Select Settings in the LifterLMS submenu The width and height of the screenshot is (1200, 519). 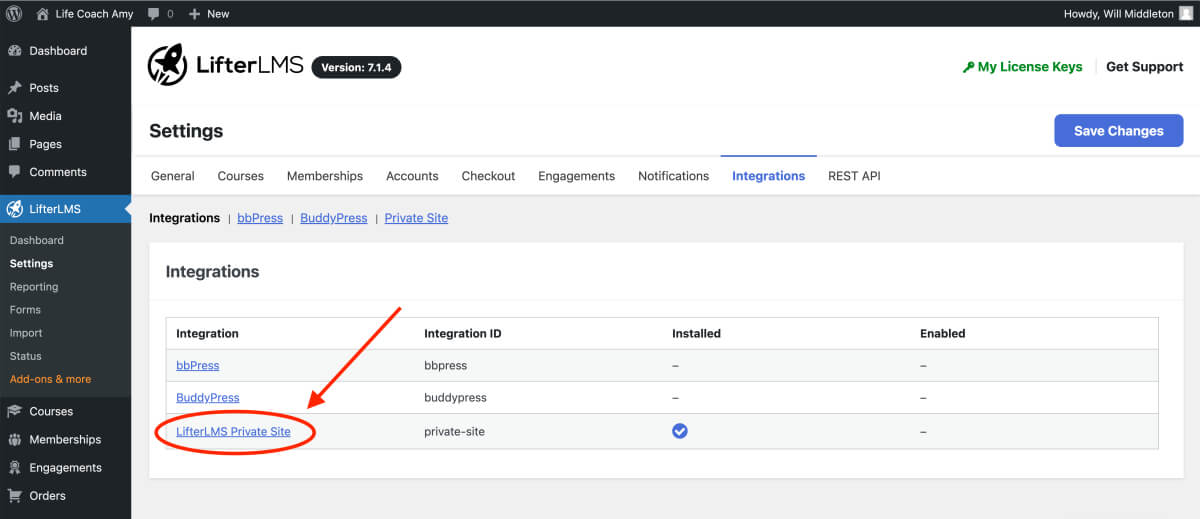tap(32, 263)
